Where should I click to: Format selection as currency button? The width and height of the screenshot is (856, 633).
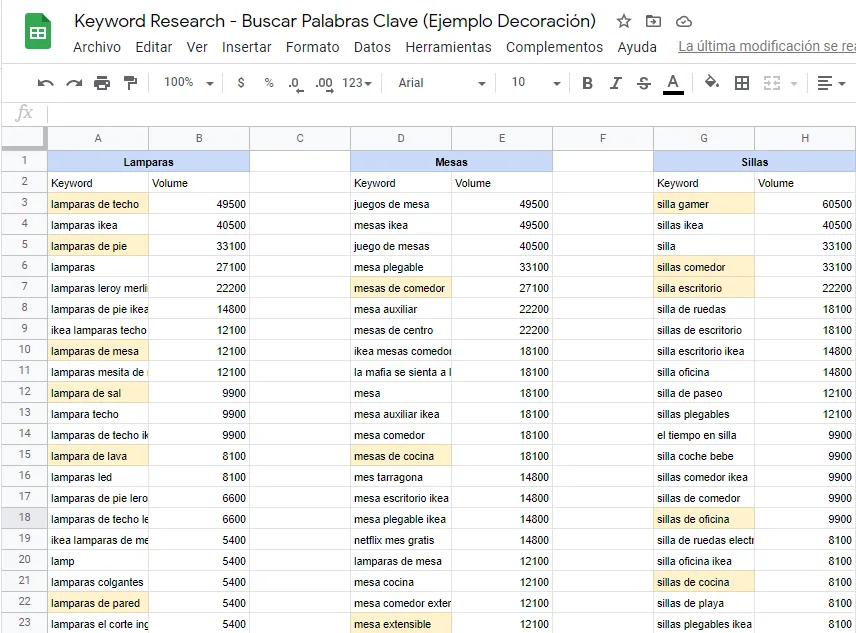[x=241, y=83]
